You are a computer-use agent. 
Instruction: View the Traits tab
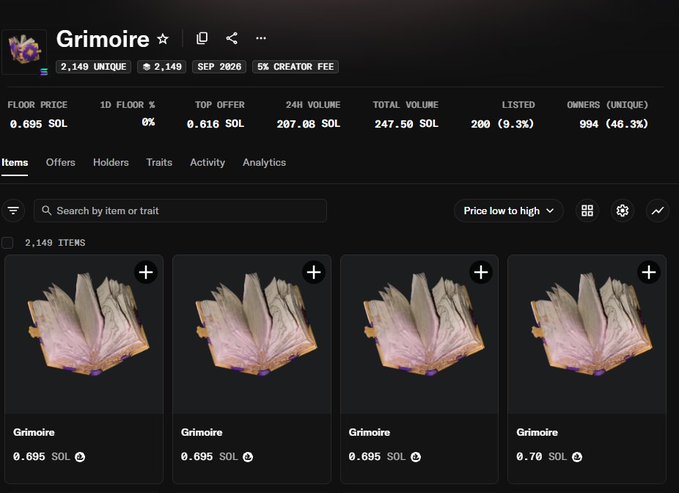tap(159, 162)
